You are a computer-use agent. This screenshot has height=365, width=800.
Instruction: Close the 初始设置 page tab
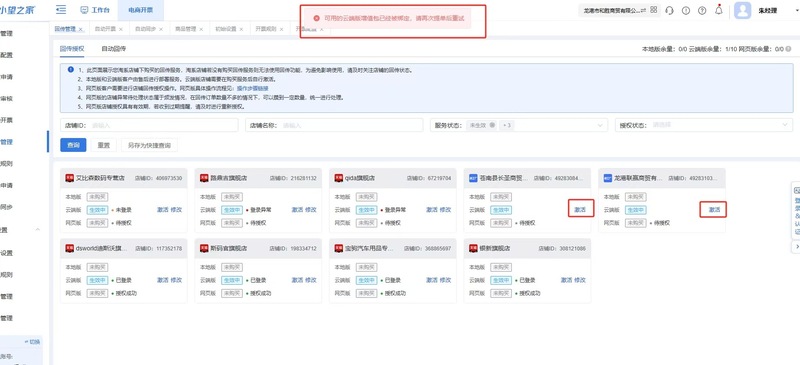pyautogui.click(x=241, y=30)
